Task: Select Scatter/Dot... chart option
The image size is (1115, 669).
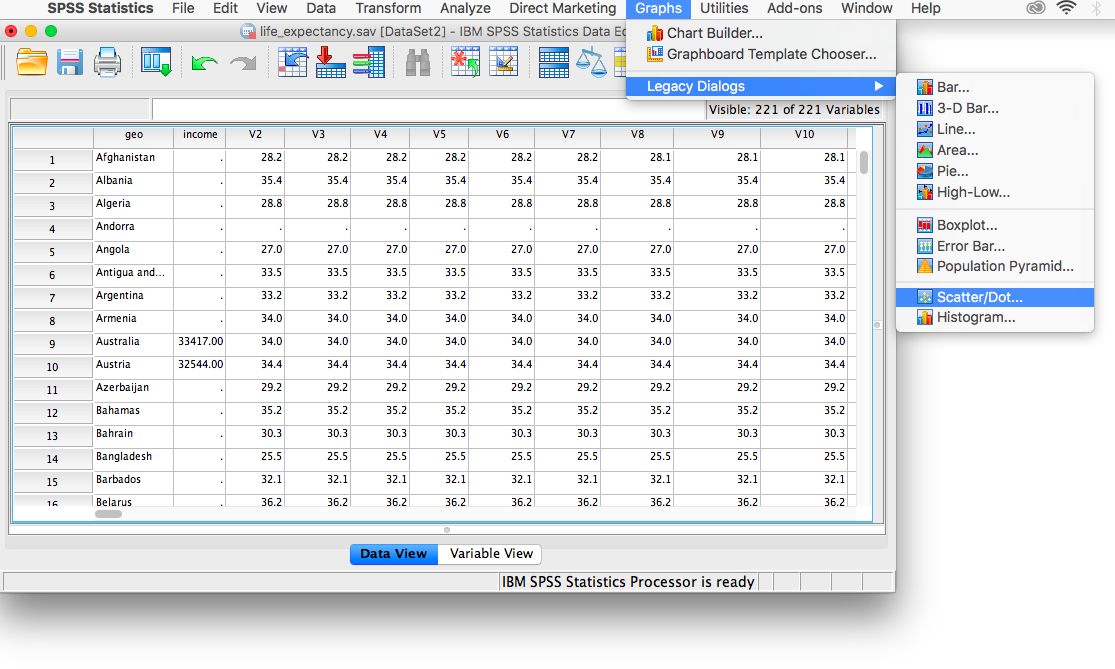Action: pos(995,297)
